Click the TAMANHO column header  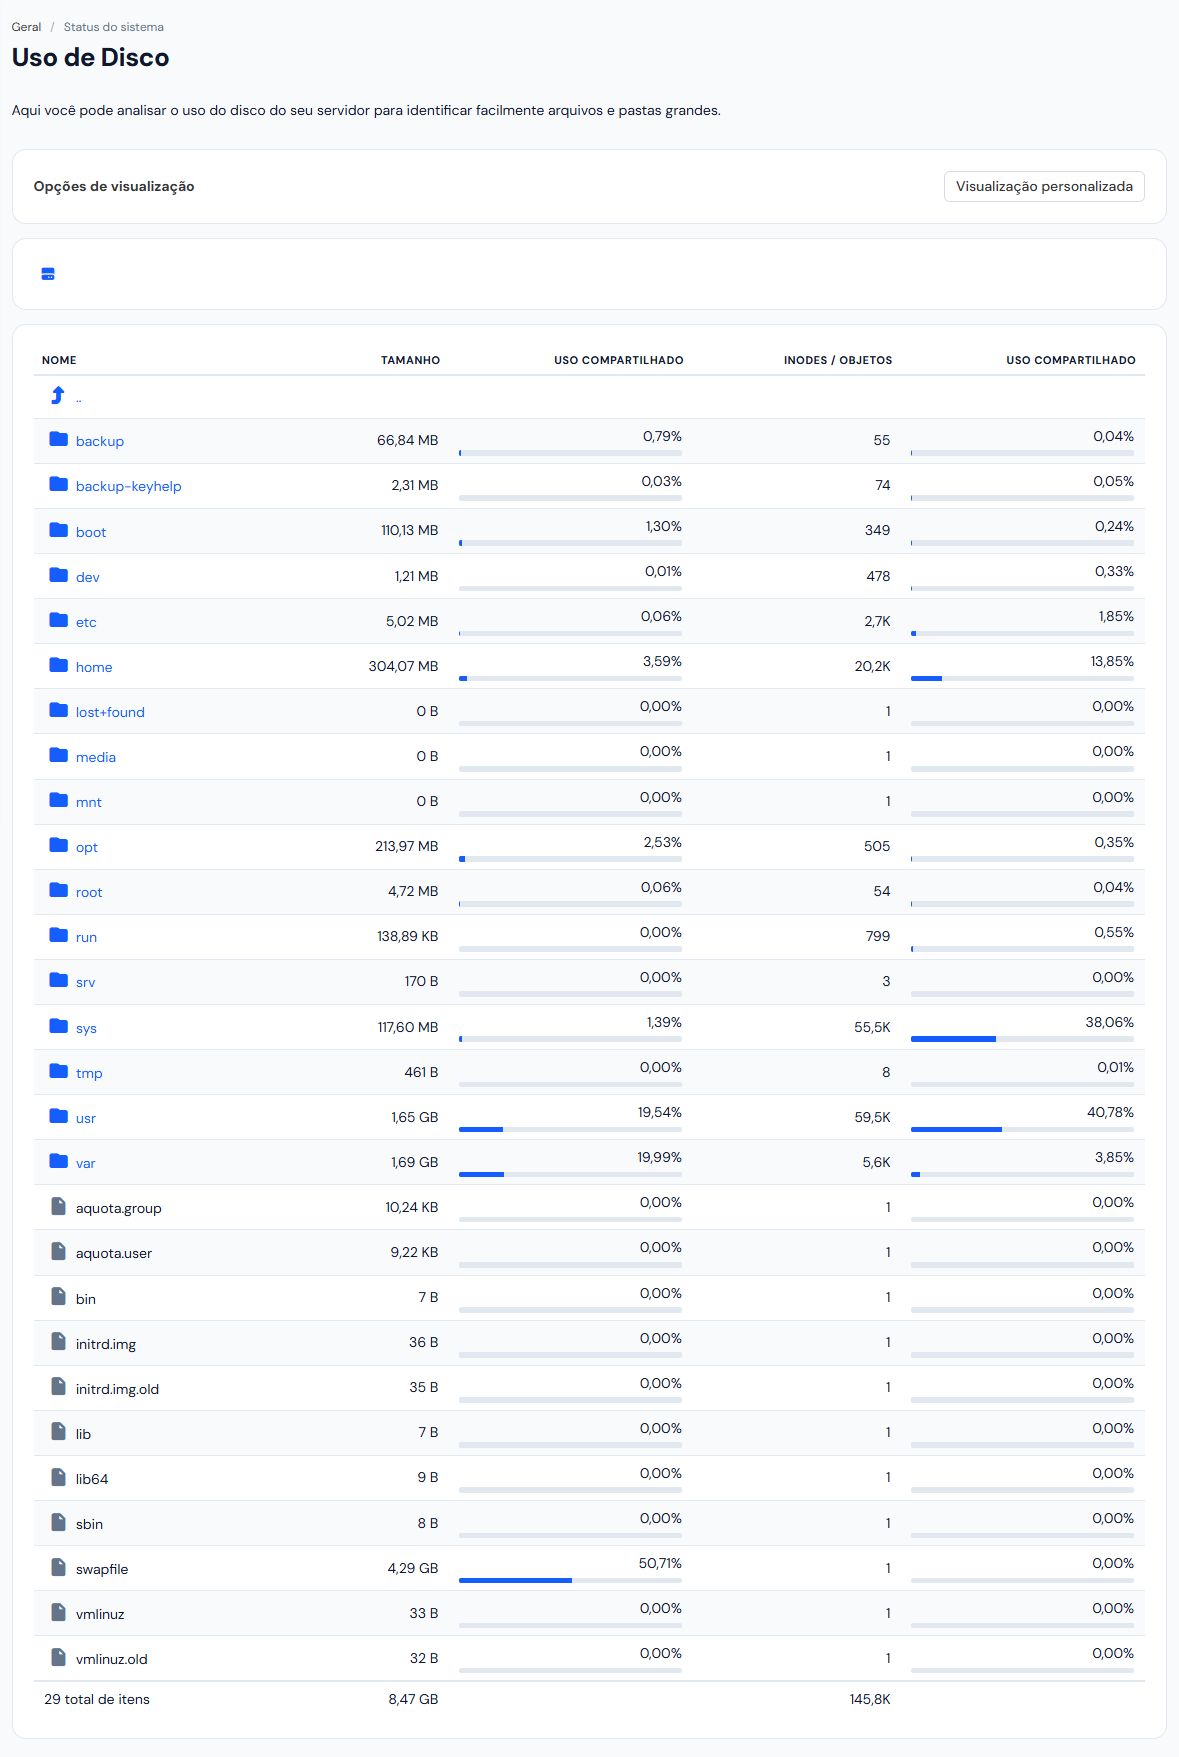coord(410,360)
